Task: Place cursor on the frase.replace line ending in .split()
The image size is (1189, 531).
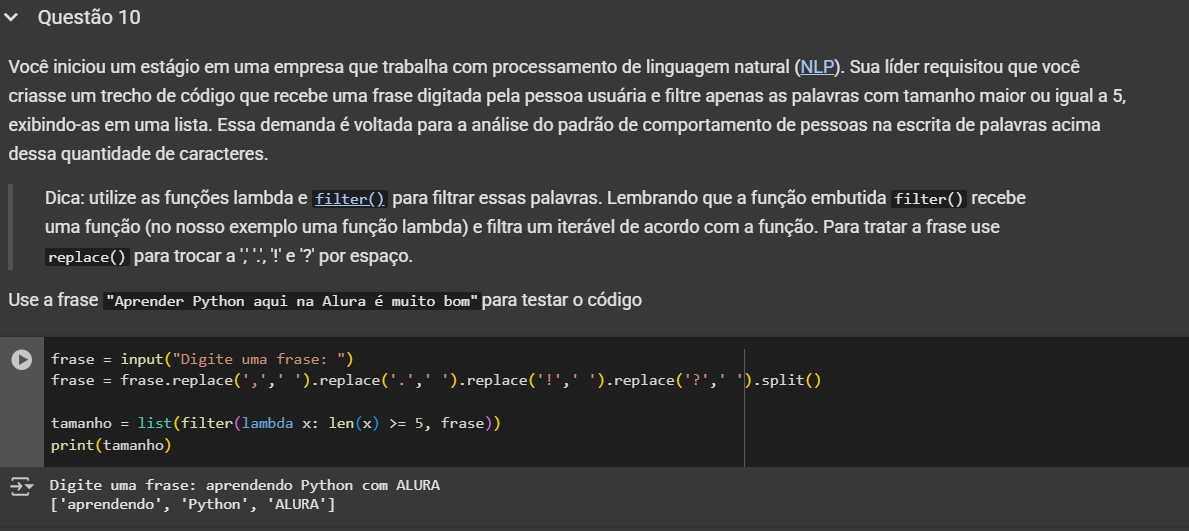Action: [436, 380]
